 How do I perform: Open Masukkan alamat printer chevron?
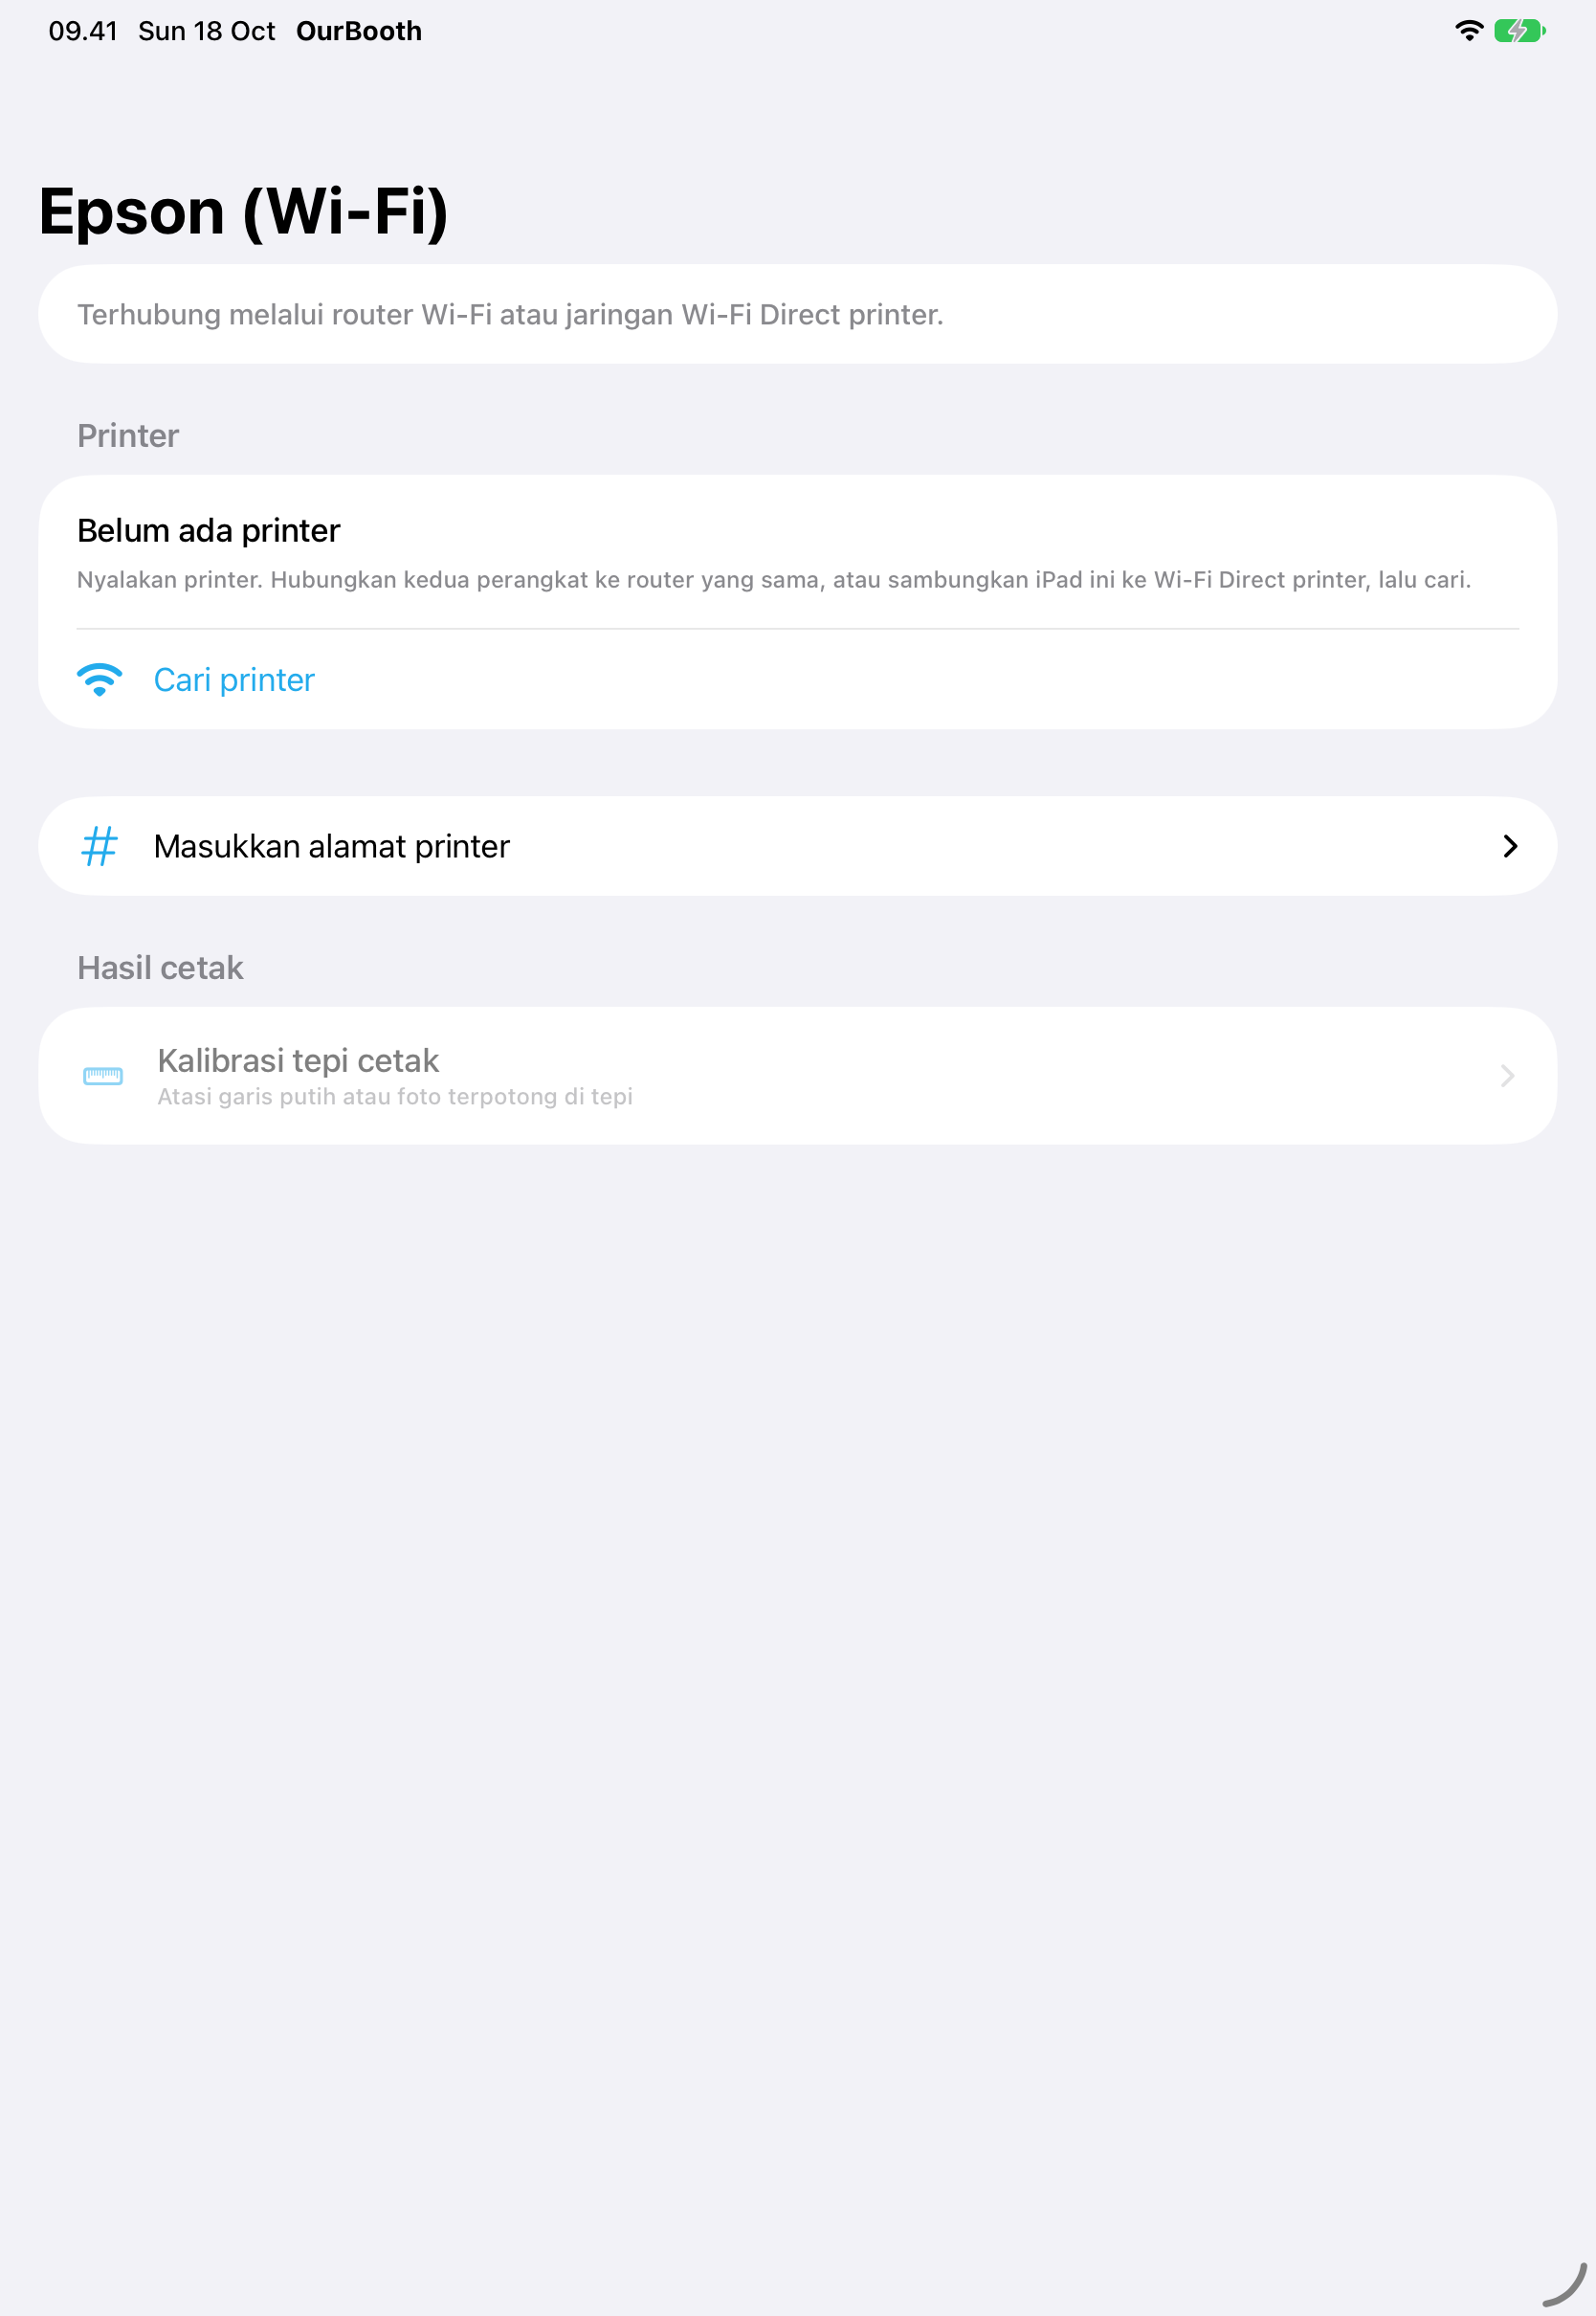[x=1510, y=846]
